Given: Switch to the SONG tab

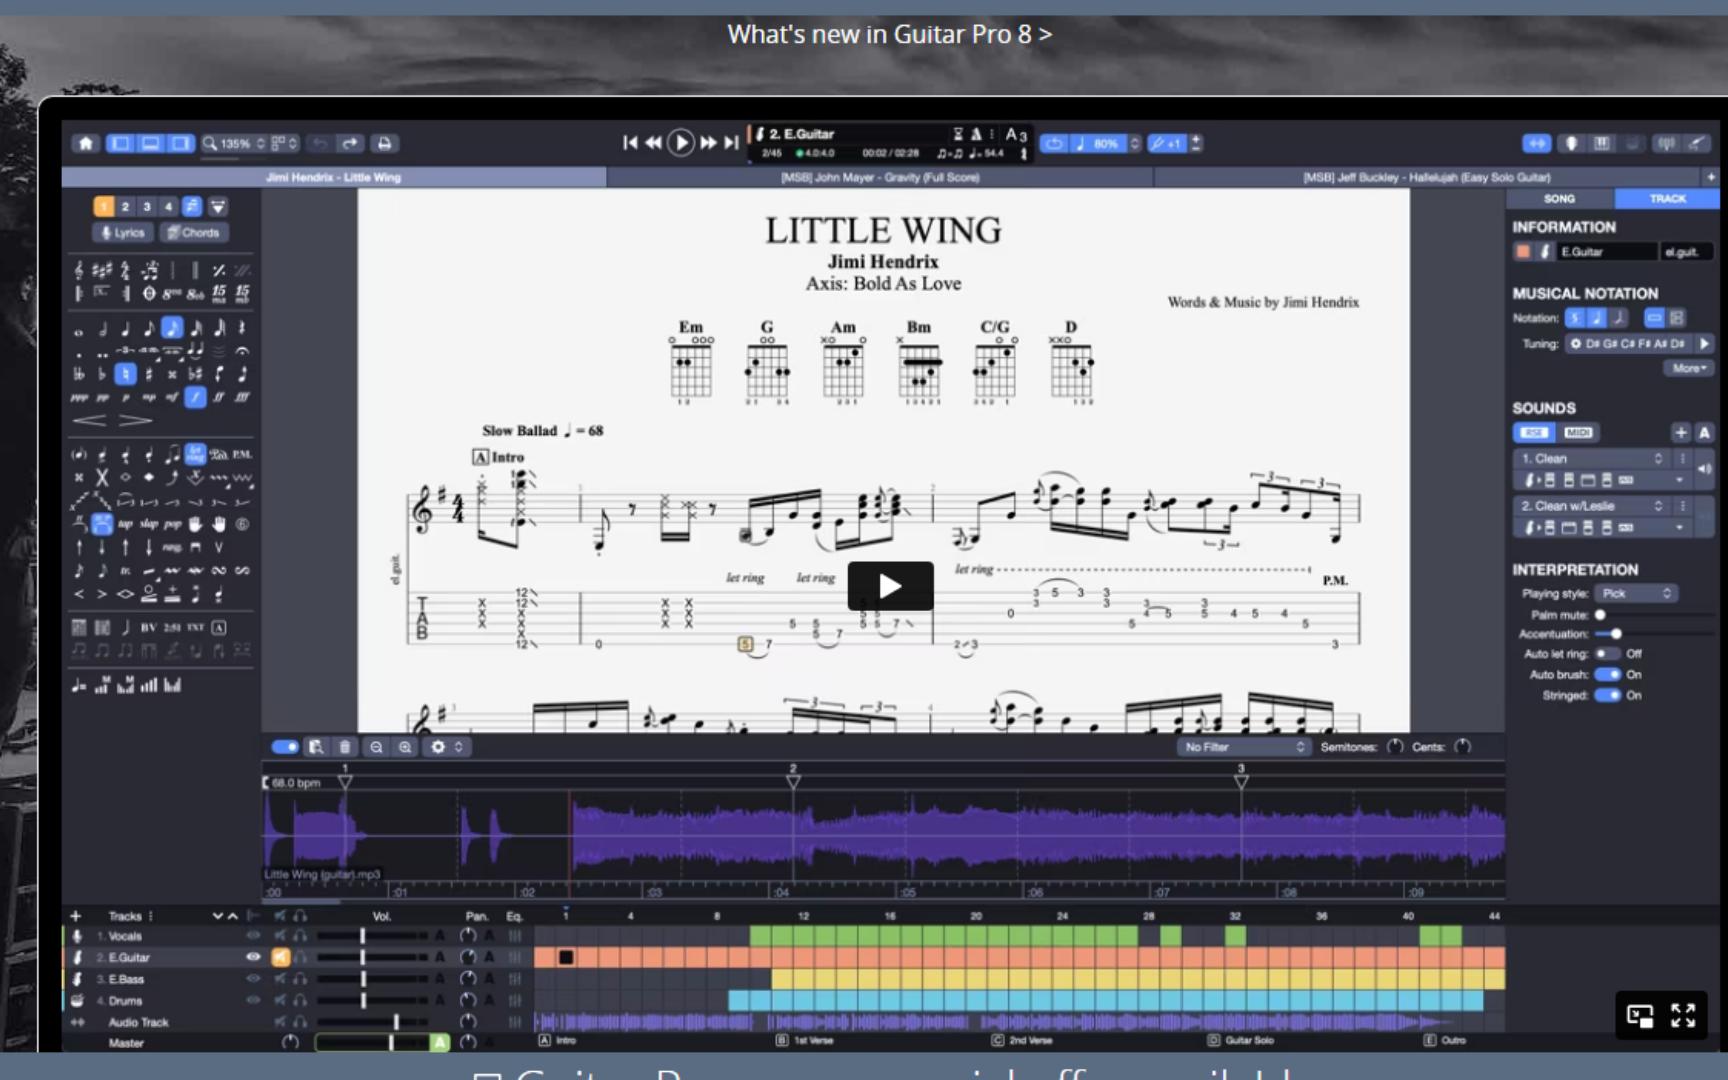Looking at the screenshot, I should 1560,199.
